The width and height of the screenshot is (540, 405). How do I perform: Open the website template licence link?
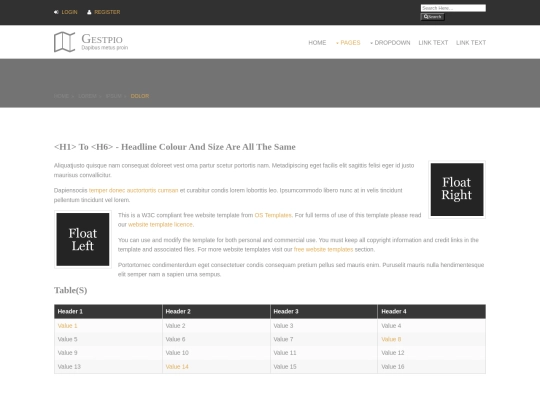click(x=160, y=225)
